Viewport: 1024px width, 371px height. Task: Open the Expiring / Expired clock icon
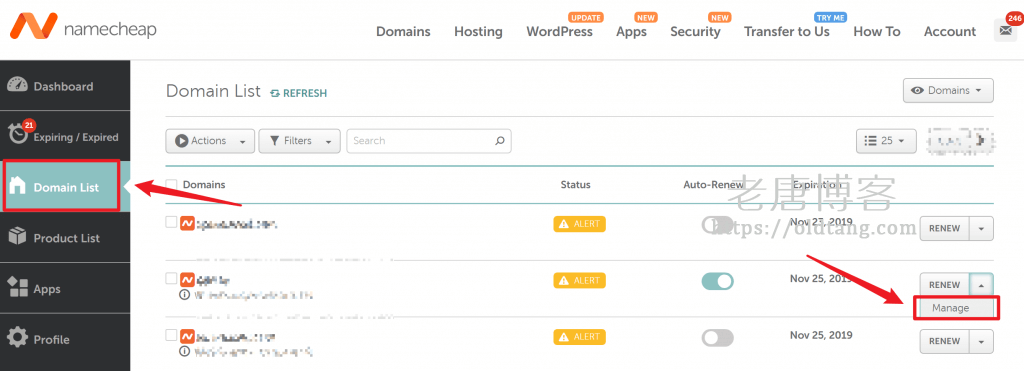(x=18, y=135)
